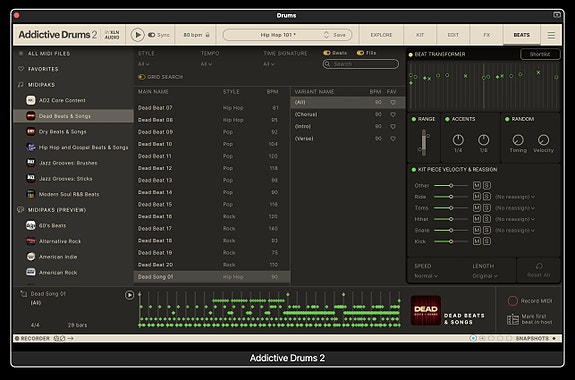This screenshot has height=380, width=575.
Task: Open the Toms reassign dropdown
Action: (515, 208)
